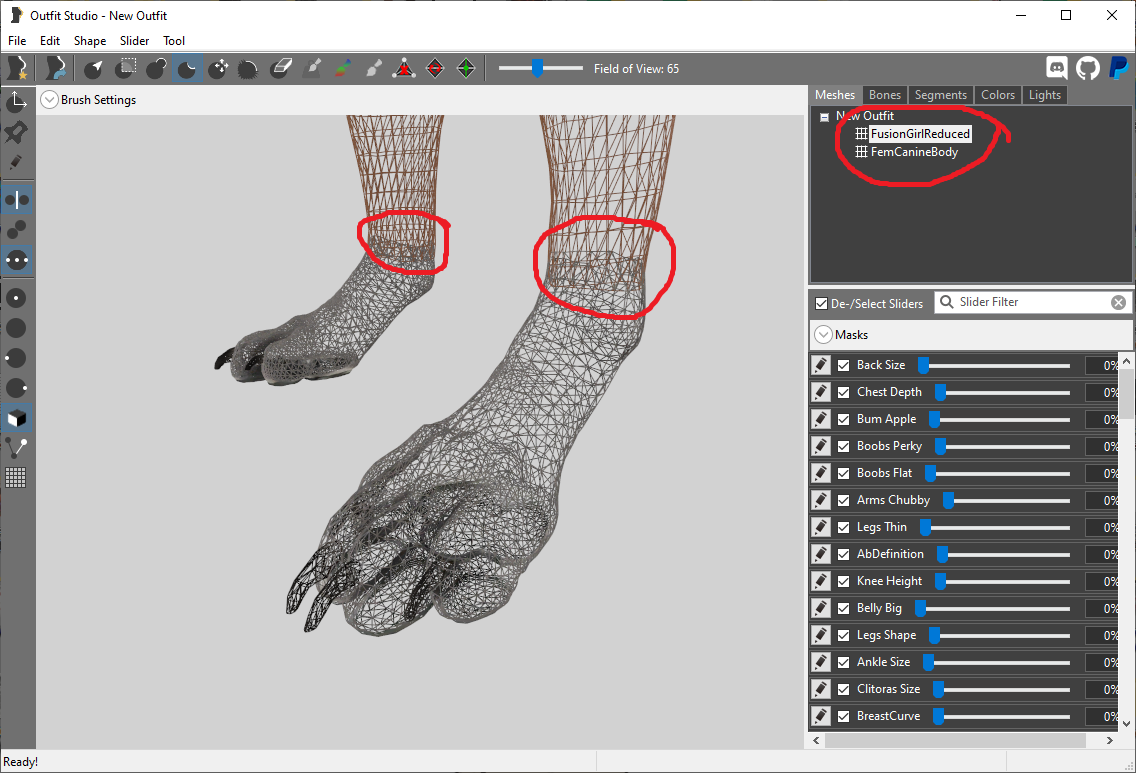The height and width of the screenshot is (773, 1136).
Task: Edit the Arms Chubby slider with pencil button
Action: 821,500
